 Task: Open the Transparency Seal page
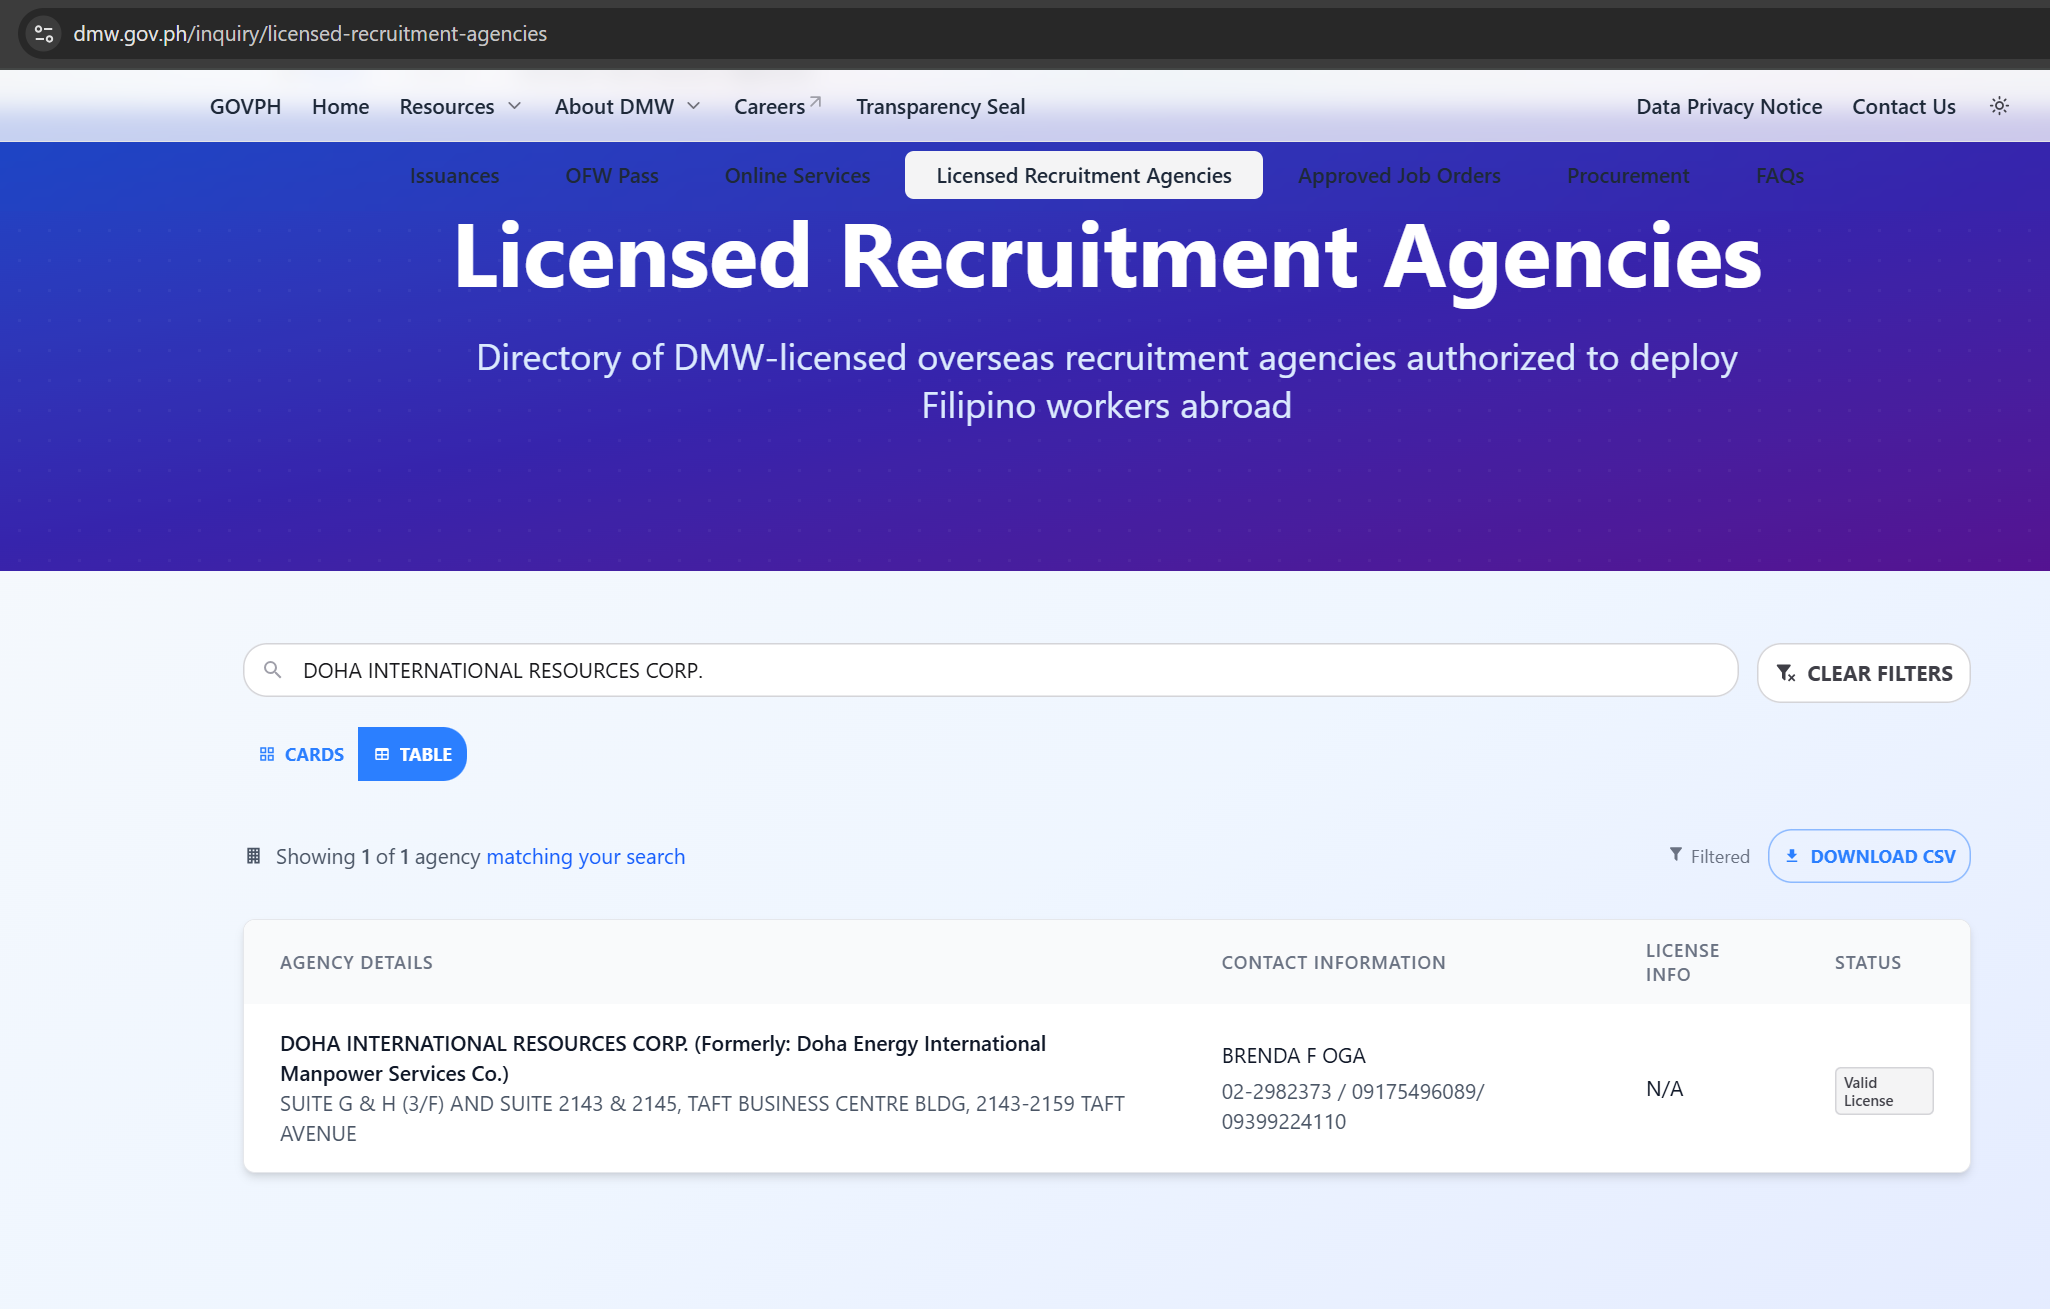[940, 106]
